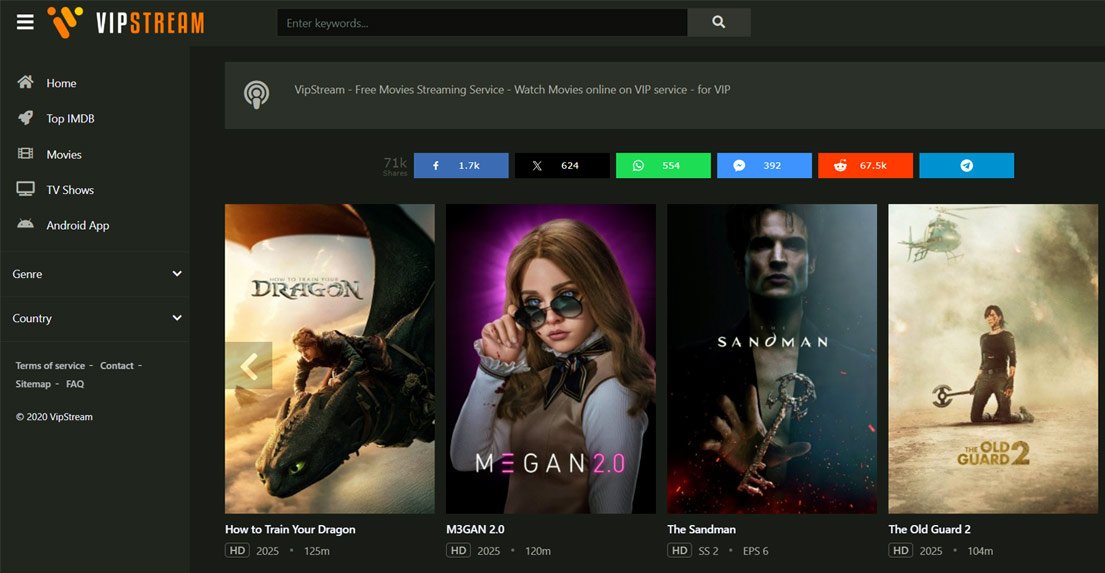Click HD badge under The Old Guard 2
The width and height of the screenshot is (1105, 573).
901,550
